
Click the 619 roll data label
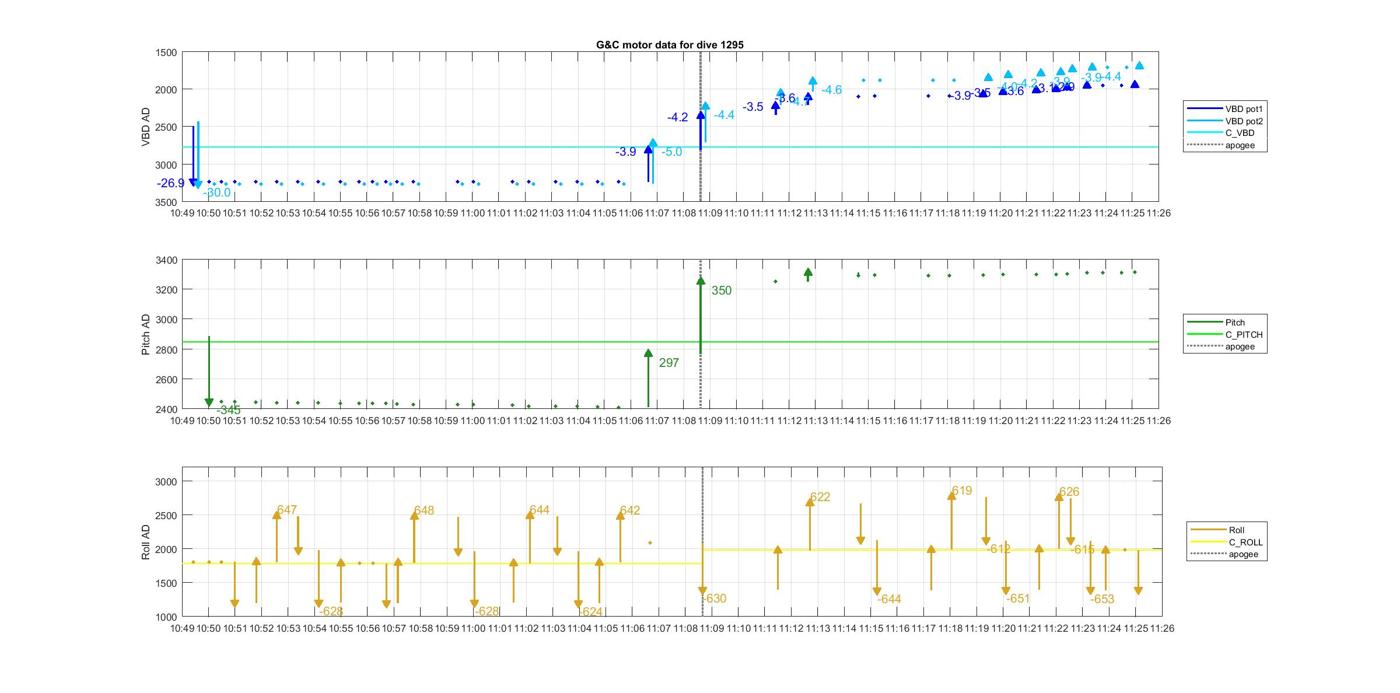click(x=961, y=491)
